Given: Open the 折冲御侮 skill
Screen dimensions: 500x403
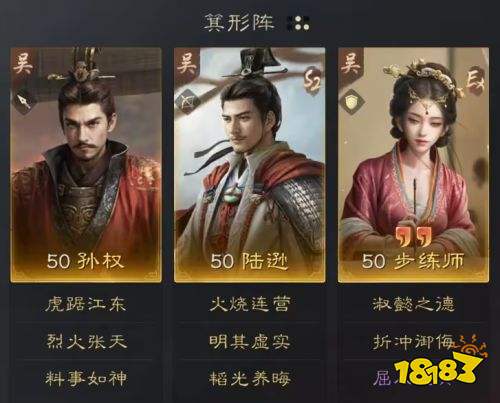Looking at the screenshot, I should 414,341.
